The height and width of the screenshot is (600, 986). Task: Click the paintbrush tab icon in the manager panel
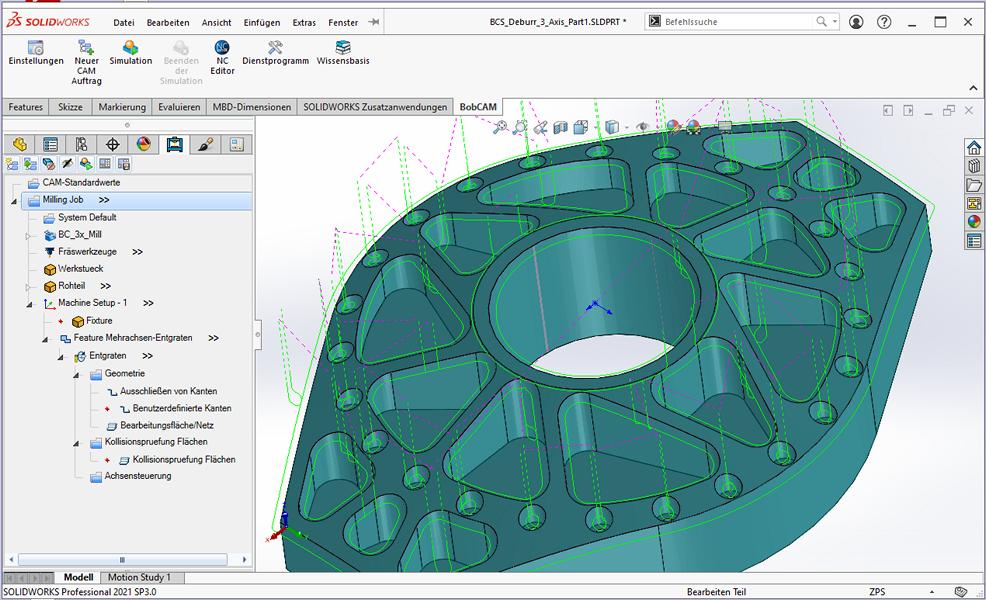point(205,145)
